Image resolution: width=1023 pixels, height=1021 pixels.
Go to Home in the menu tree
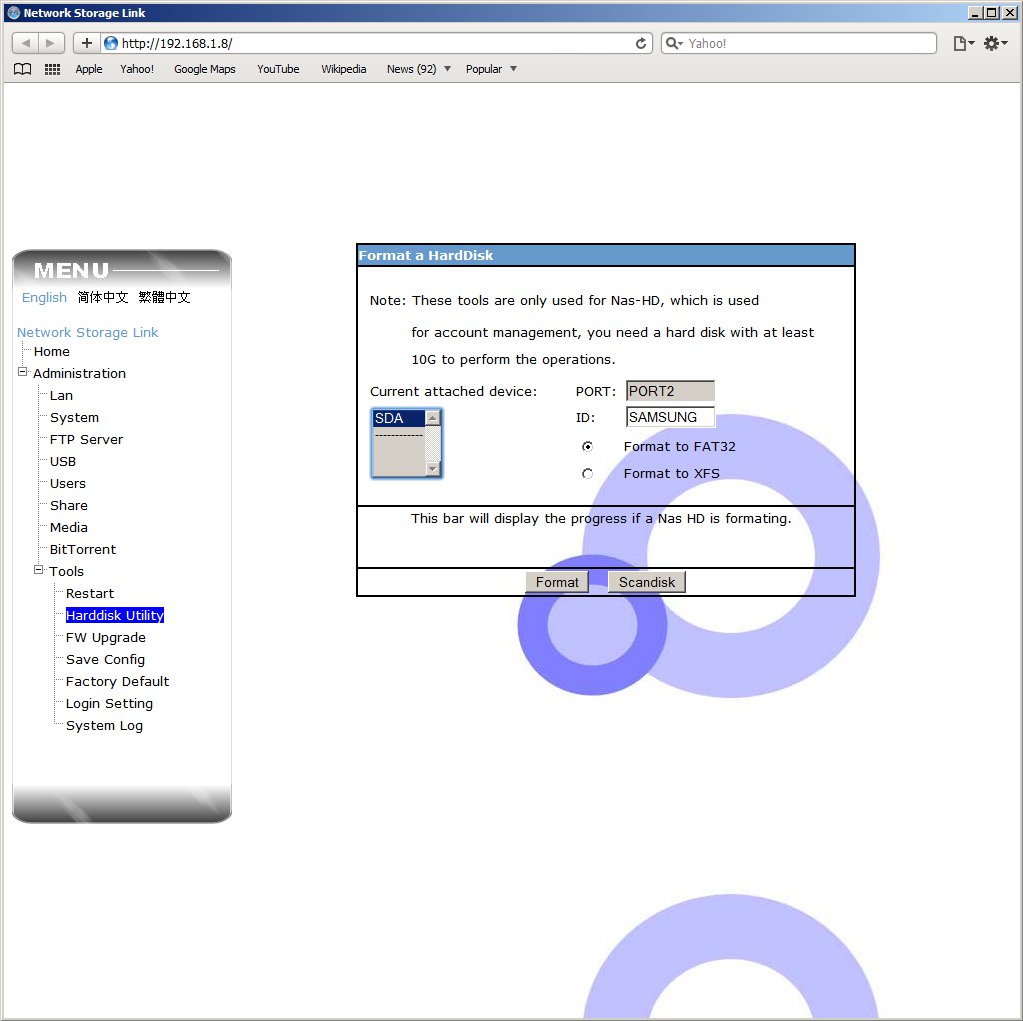(52, 351)
